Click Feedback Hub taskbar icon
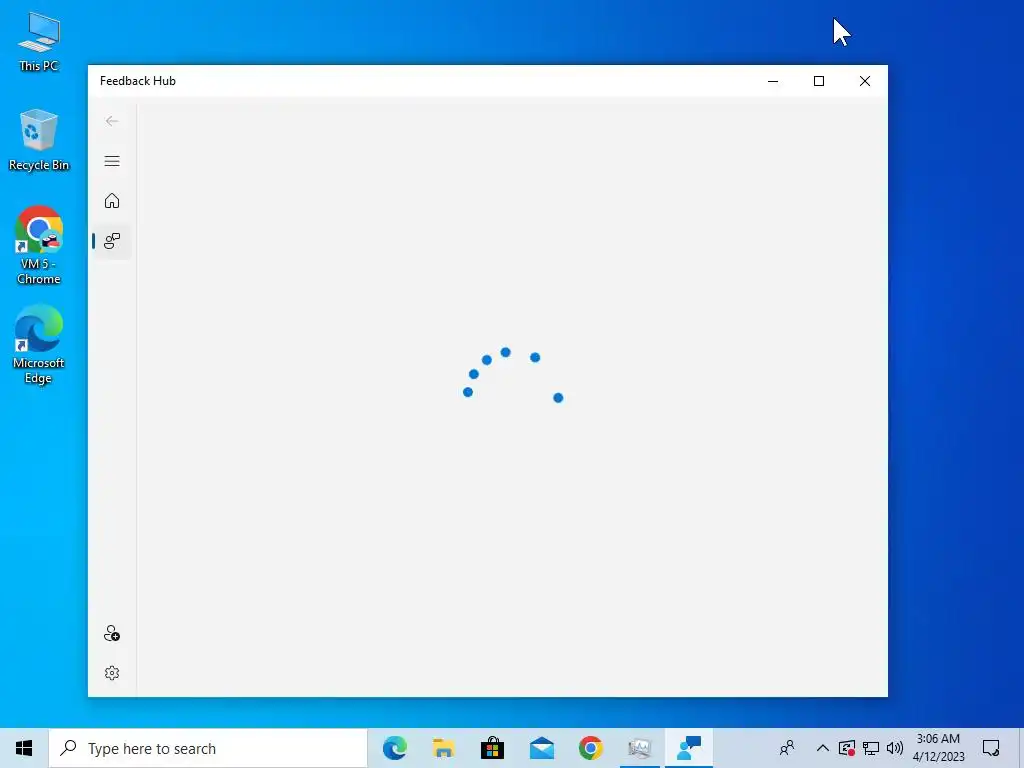 coord(688,748)
